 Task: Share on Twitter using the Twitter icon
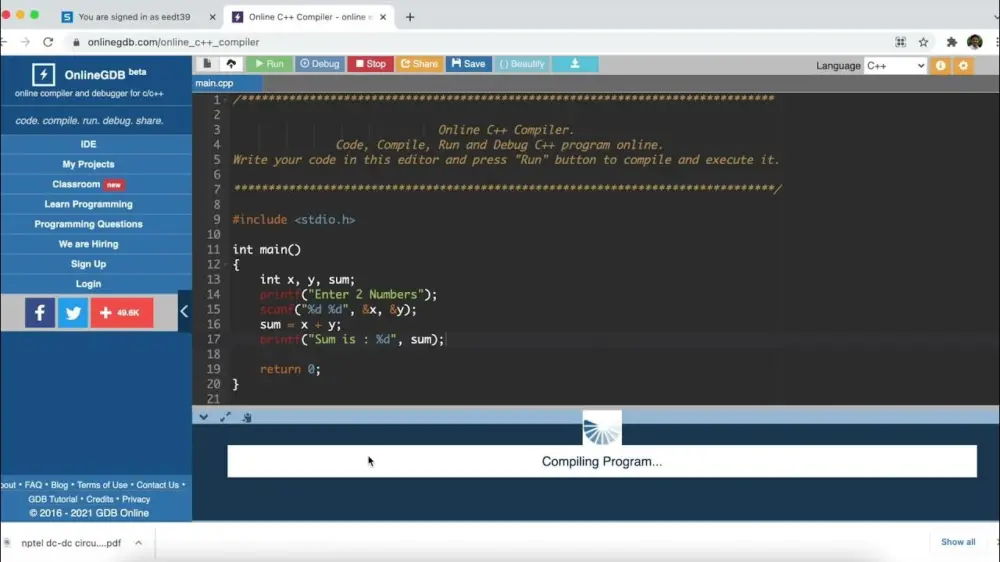click(73, 313)
